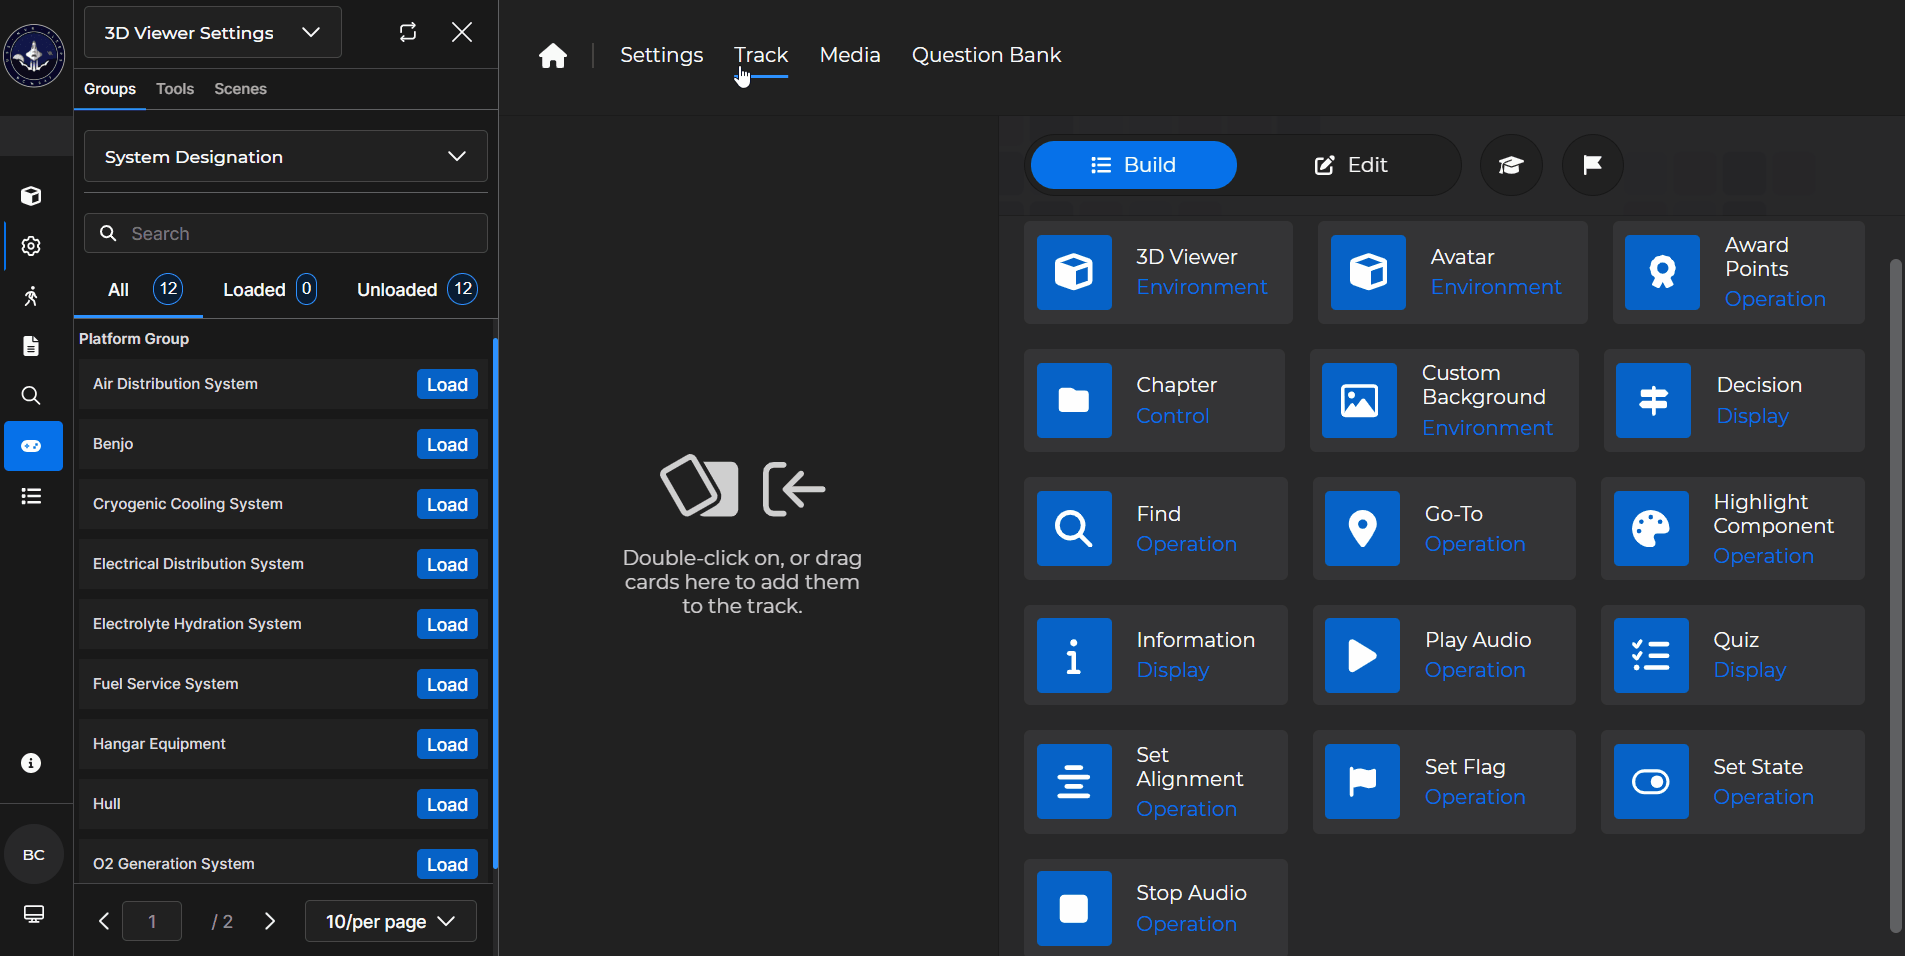The height and width of the screenshot is (956, 1905).
Task: Select the Go-To location pin icon
Action: tap(1362, 528)
